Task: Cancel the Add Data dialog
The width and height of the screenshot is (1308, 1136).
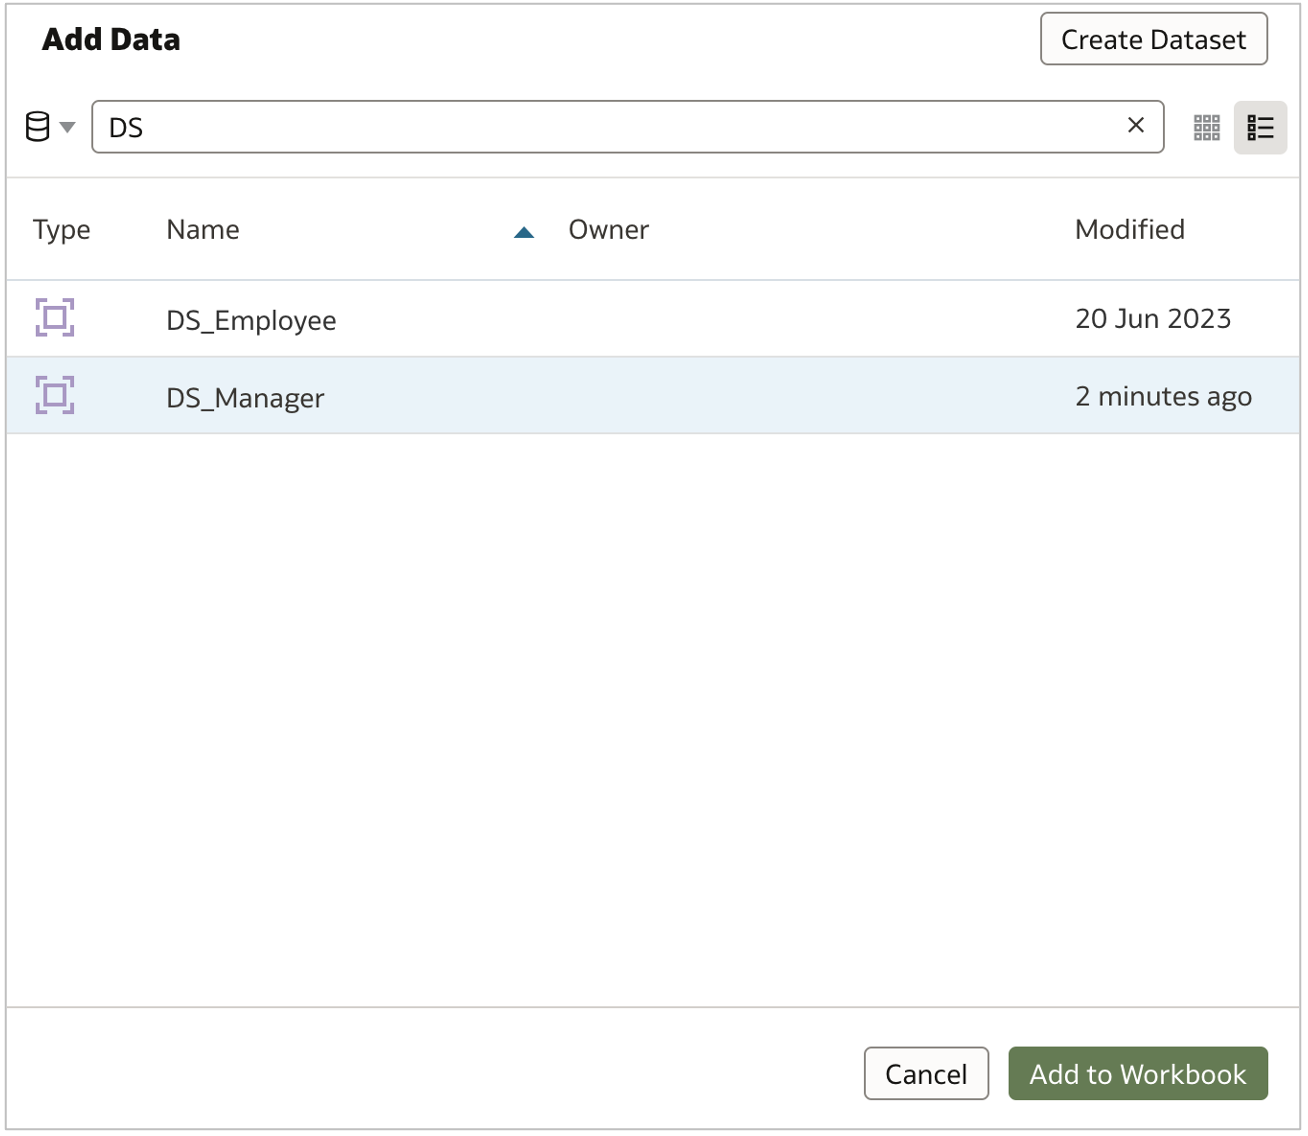Action: 925,1073
